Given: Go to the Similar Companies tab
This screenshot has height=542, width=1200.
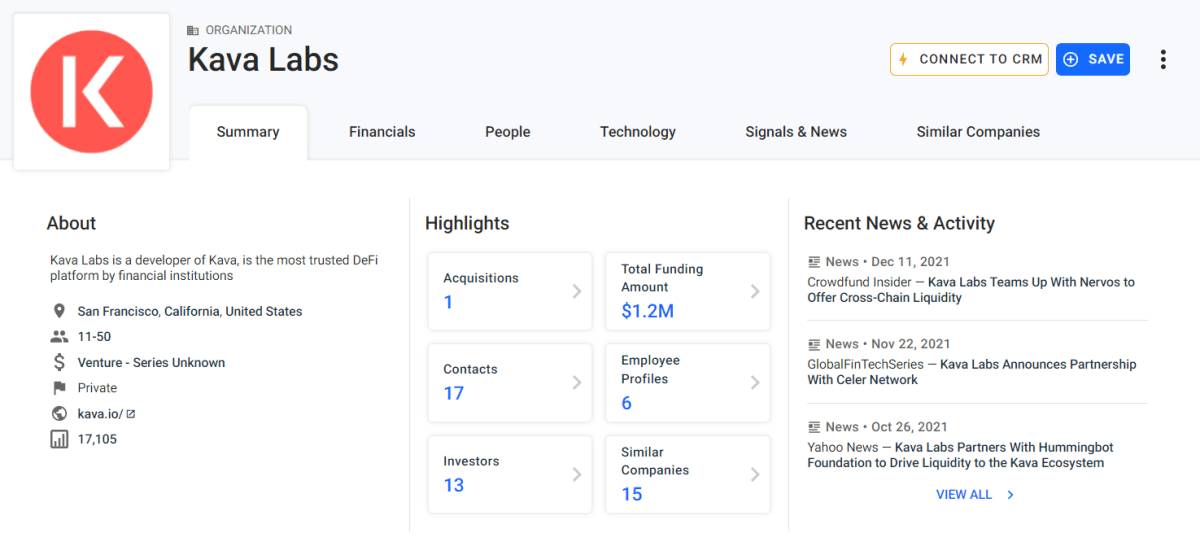Looking at the screenshot, I should click(978, 132).
